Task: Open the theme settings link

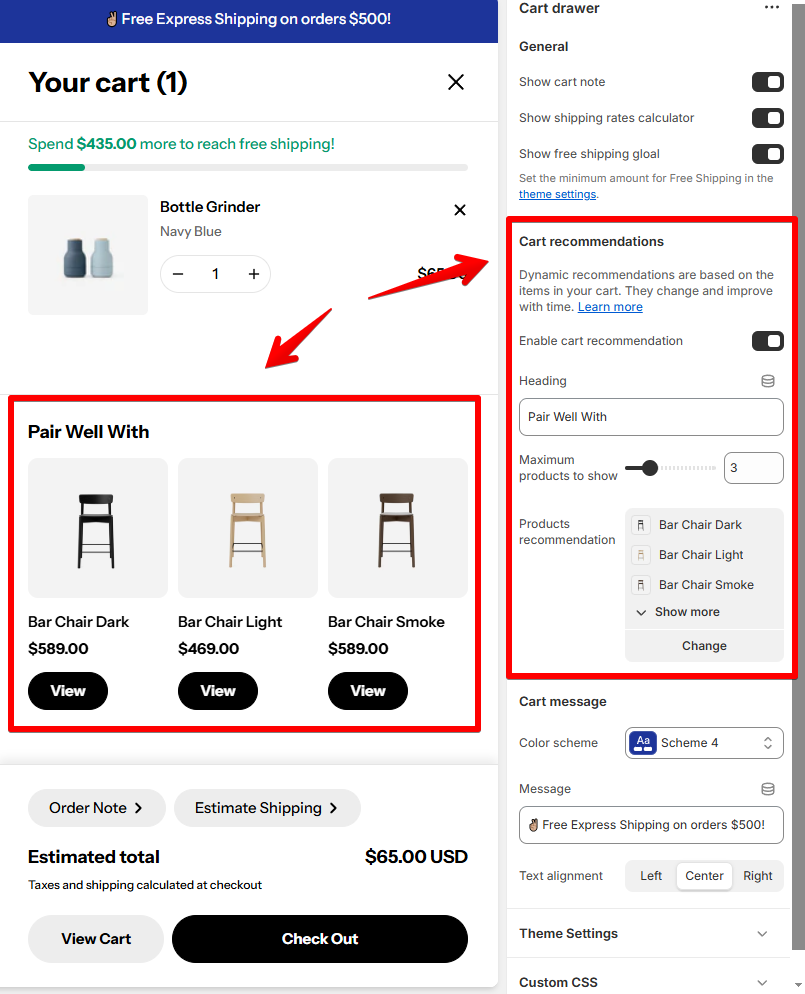Action: pos(557,194)
